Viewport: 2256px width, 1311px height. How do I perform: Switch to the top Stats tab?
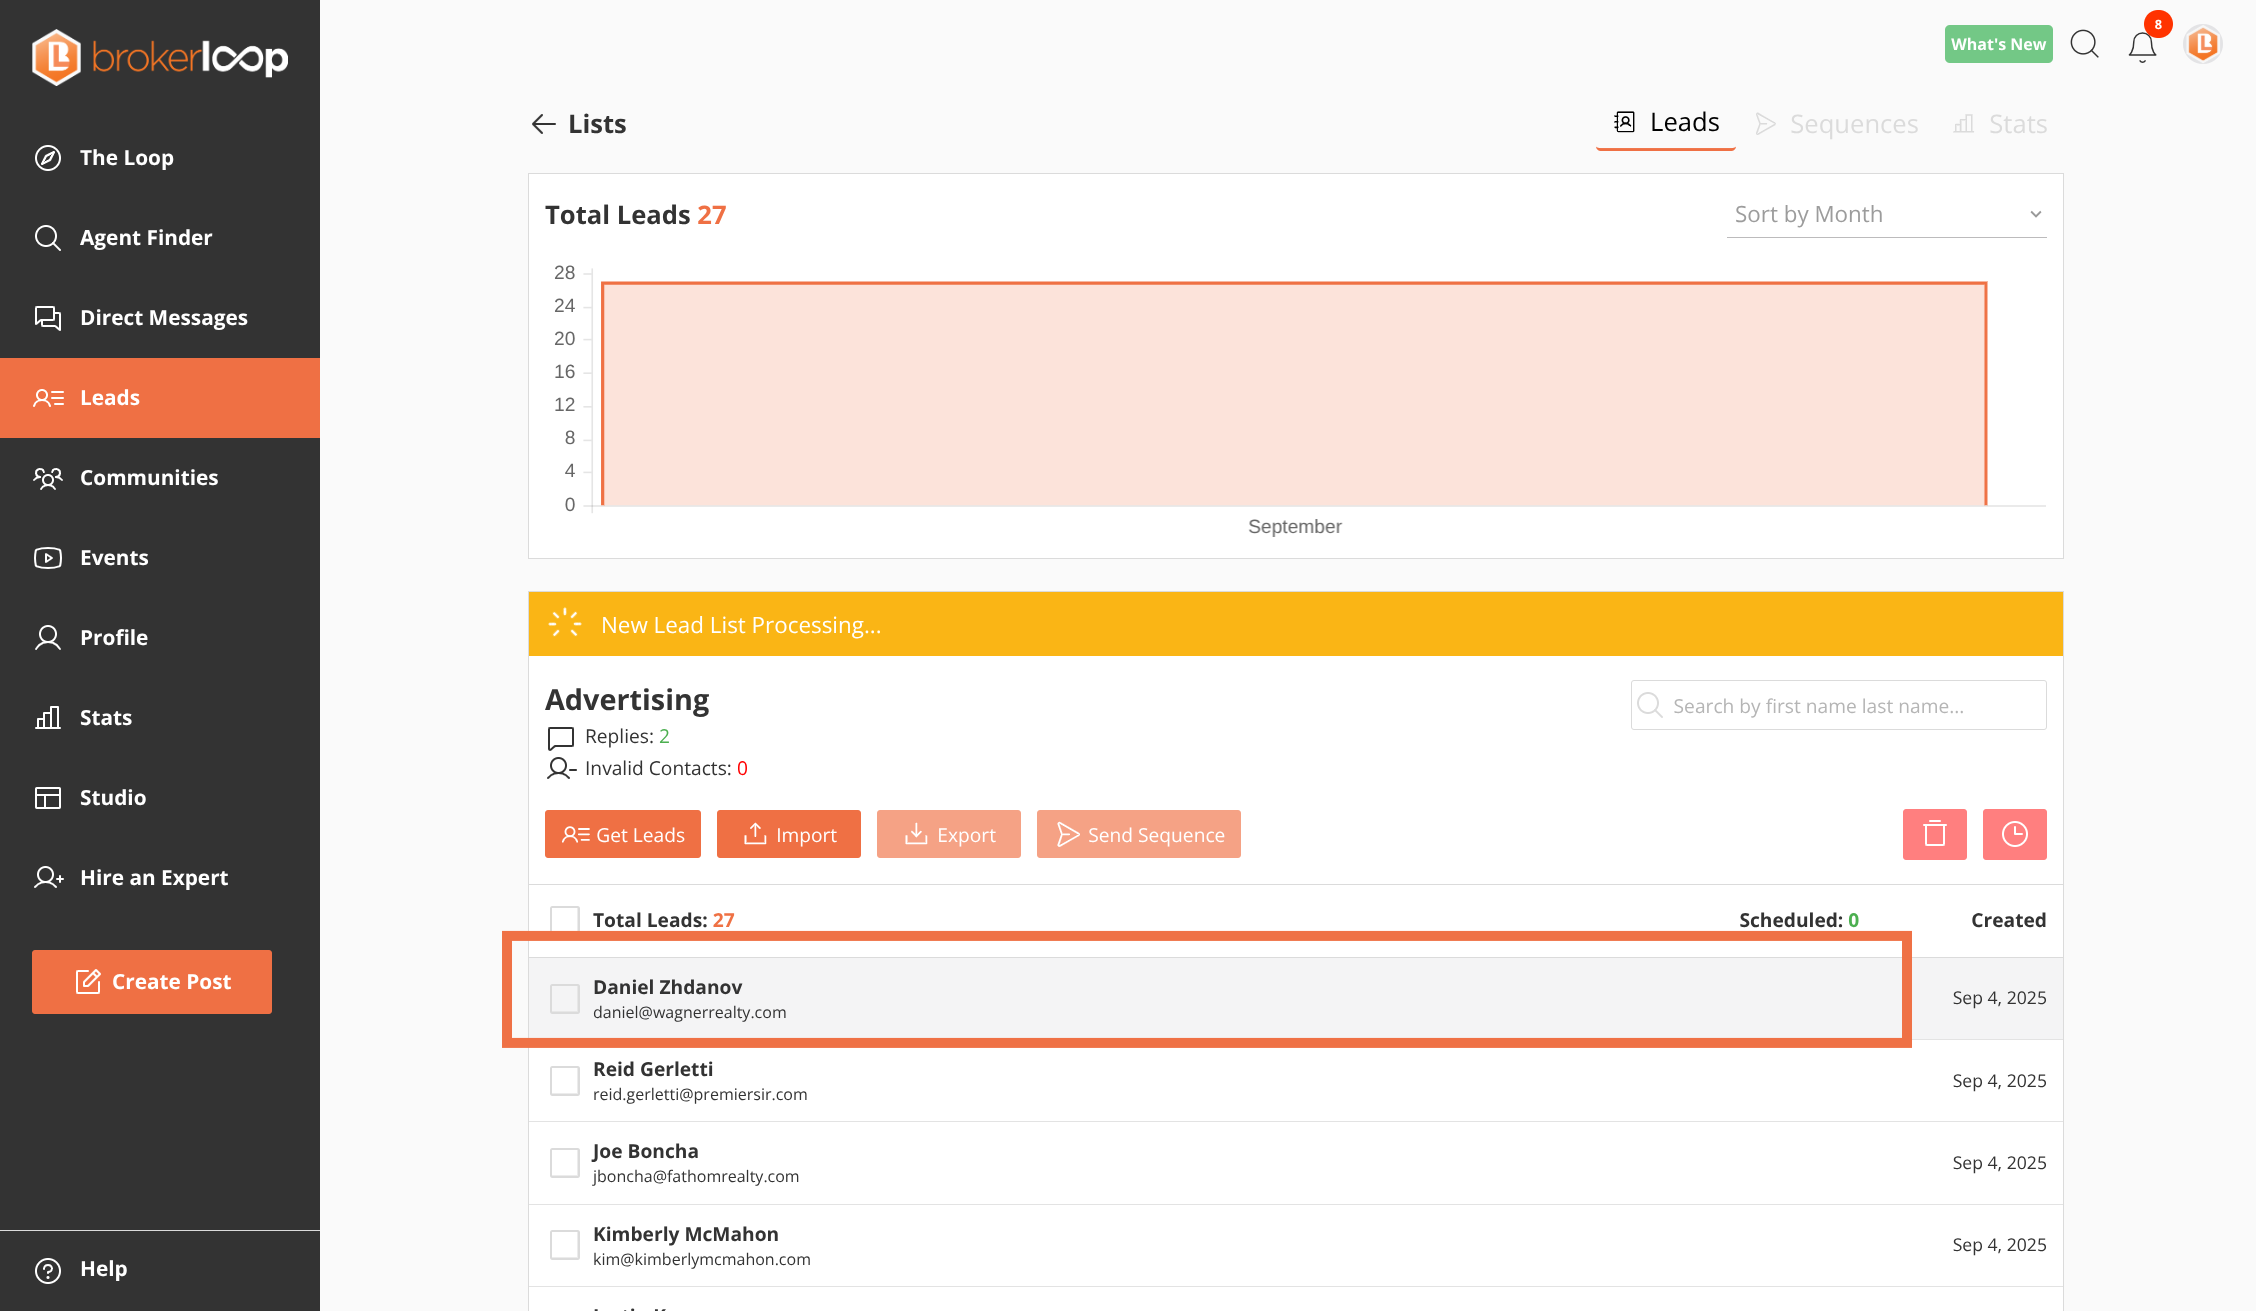click(x=2000, y=124)
